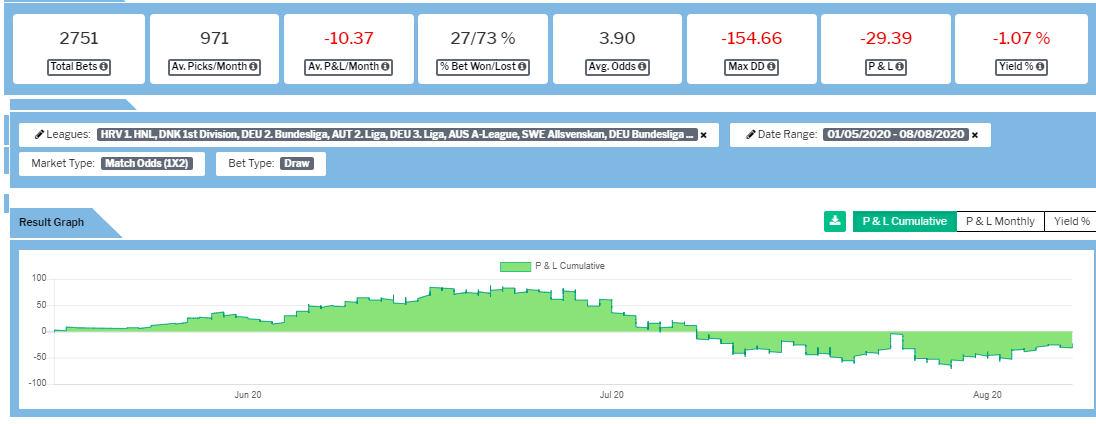Click the pencil icon next to Date Range
The image size is (1096, 424).
coord(750,135)
